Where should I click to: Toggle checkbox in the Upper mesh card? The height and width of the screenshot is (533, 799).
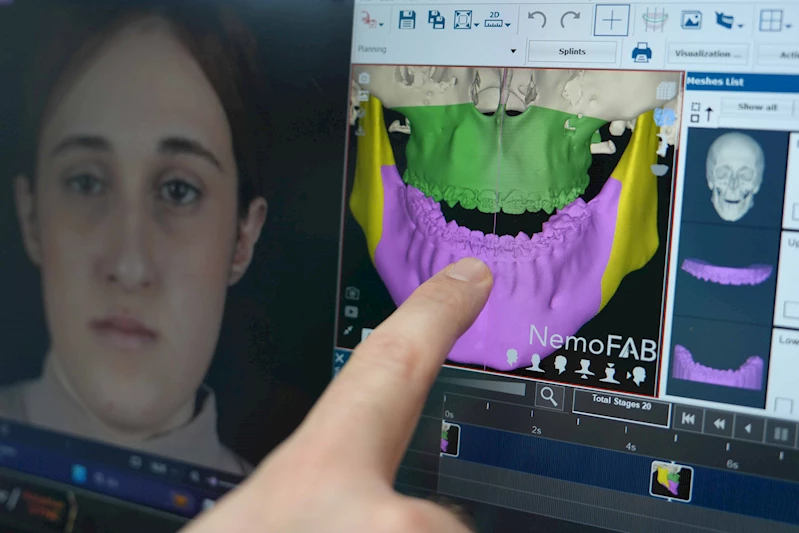click(792, 308)
